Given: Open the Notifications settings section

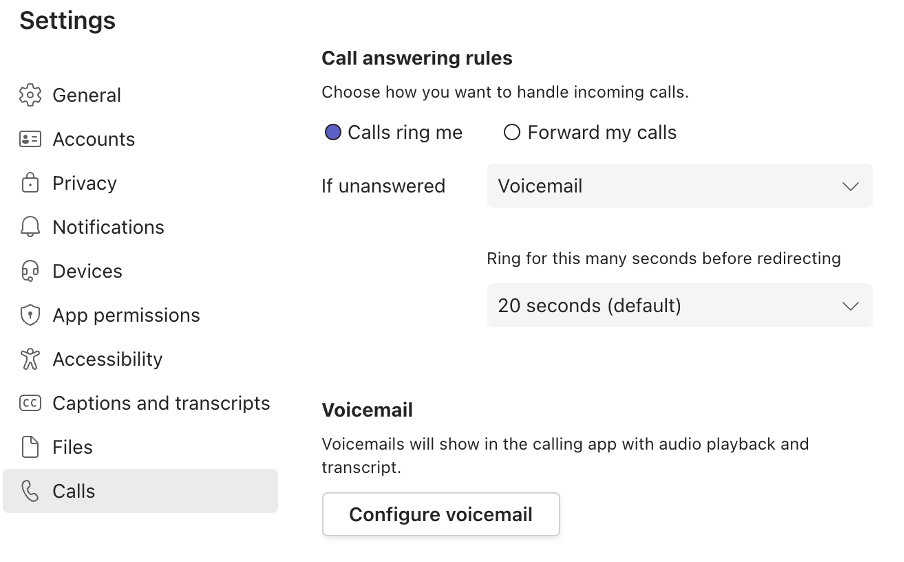Looking at the screenshot, I should pos(108,227).
